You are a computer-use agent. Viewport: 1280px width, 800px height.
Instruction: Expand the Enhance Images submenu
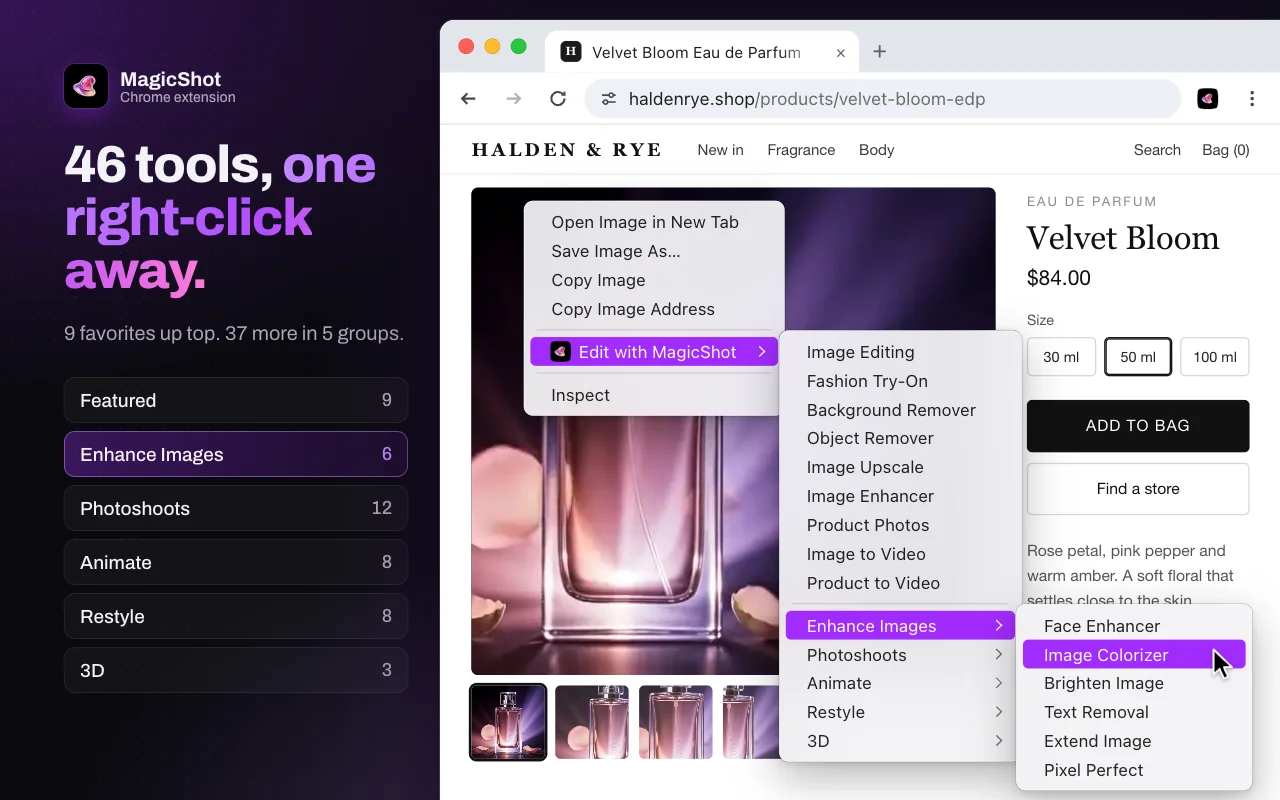click(x=900, y=626)
